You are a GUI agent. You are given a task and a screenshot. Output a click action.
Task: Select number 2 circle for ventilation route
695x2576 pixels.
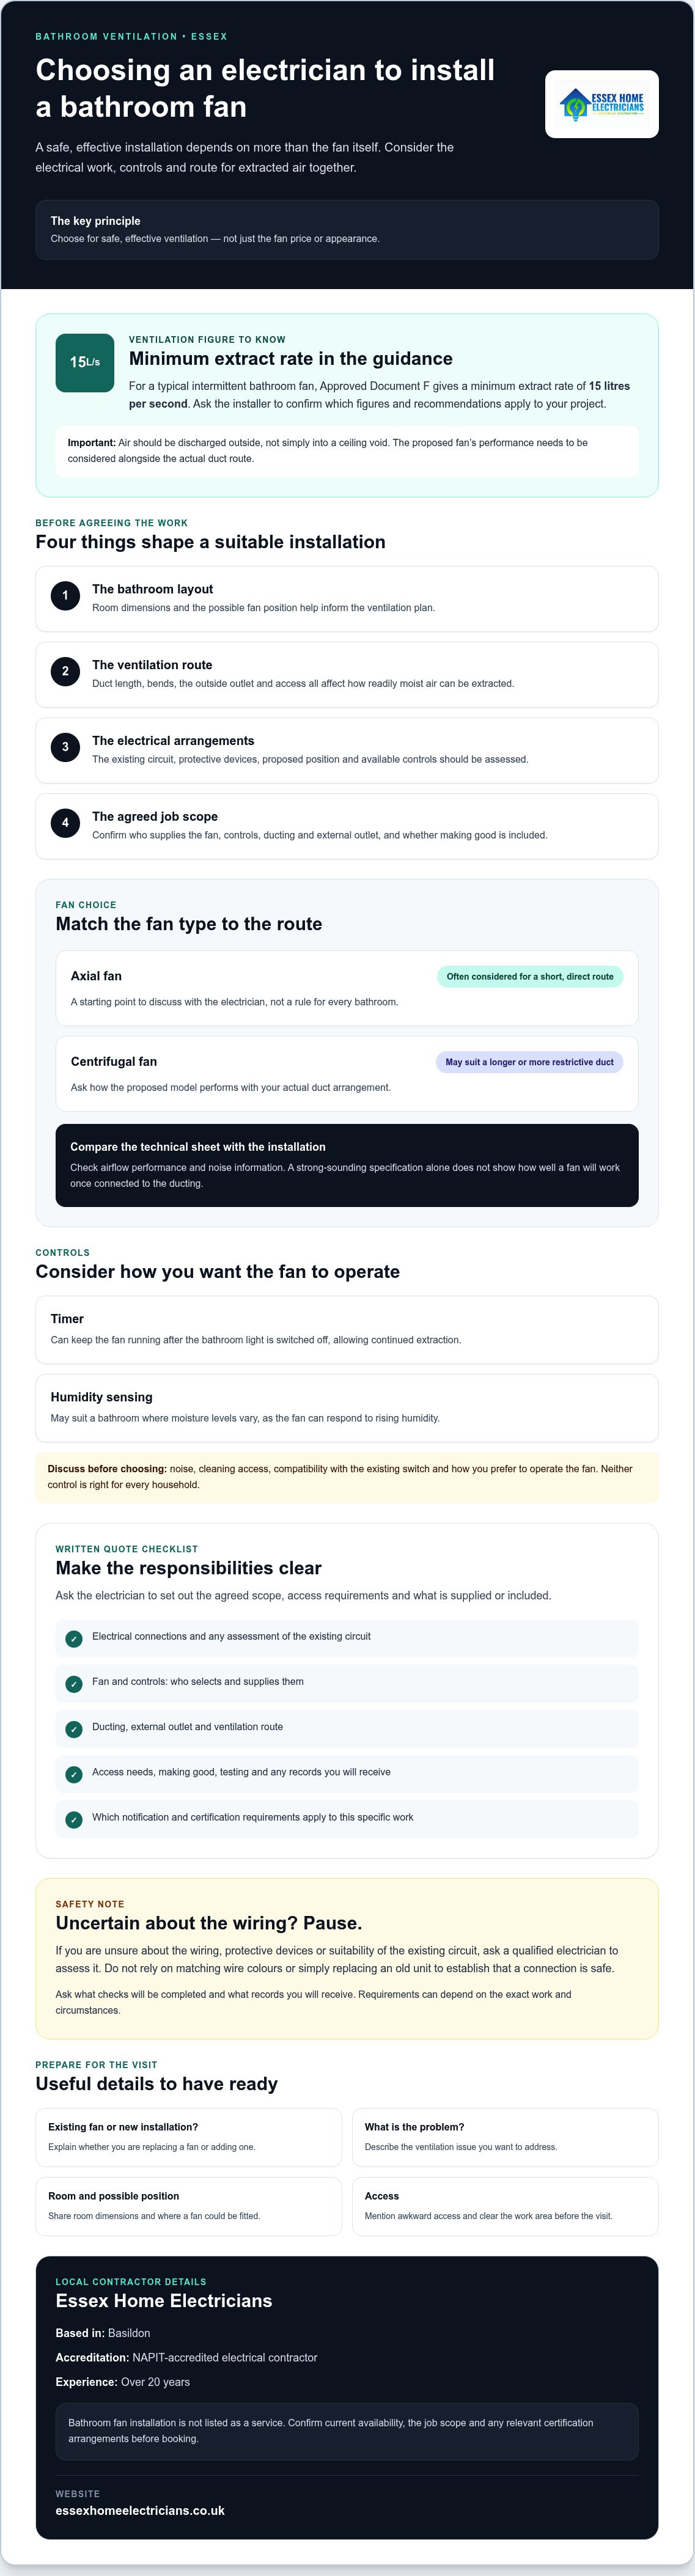65,671
